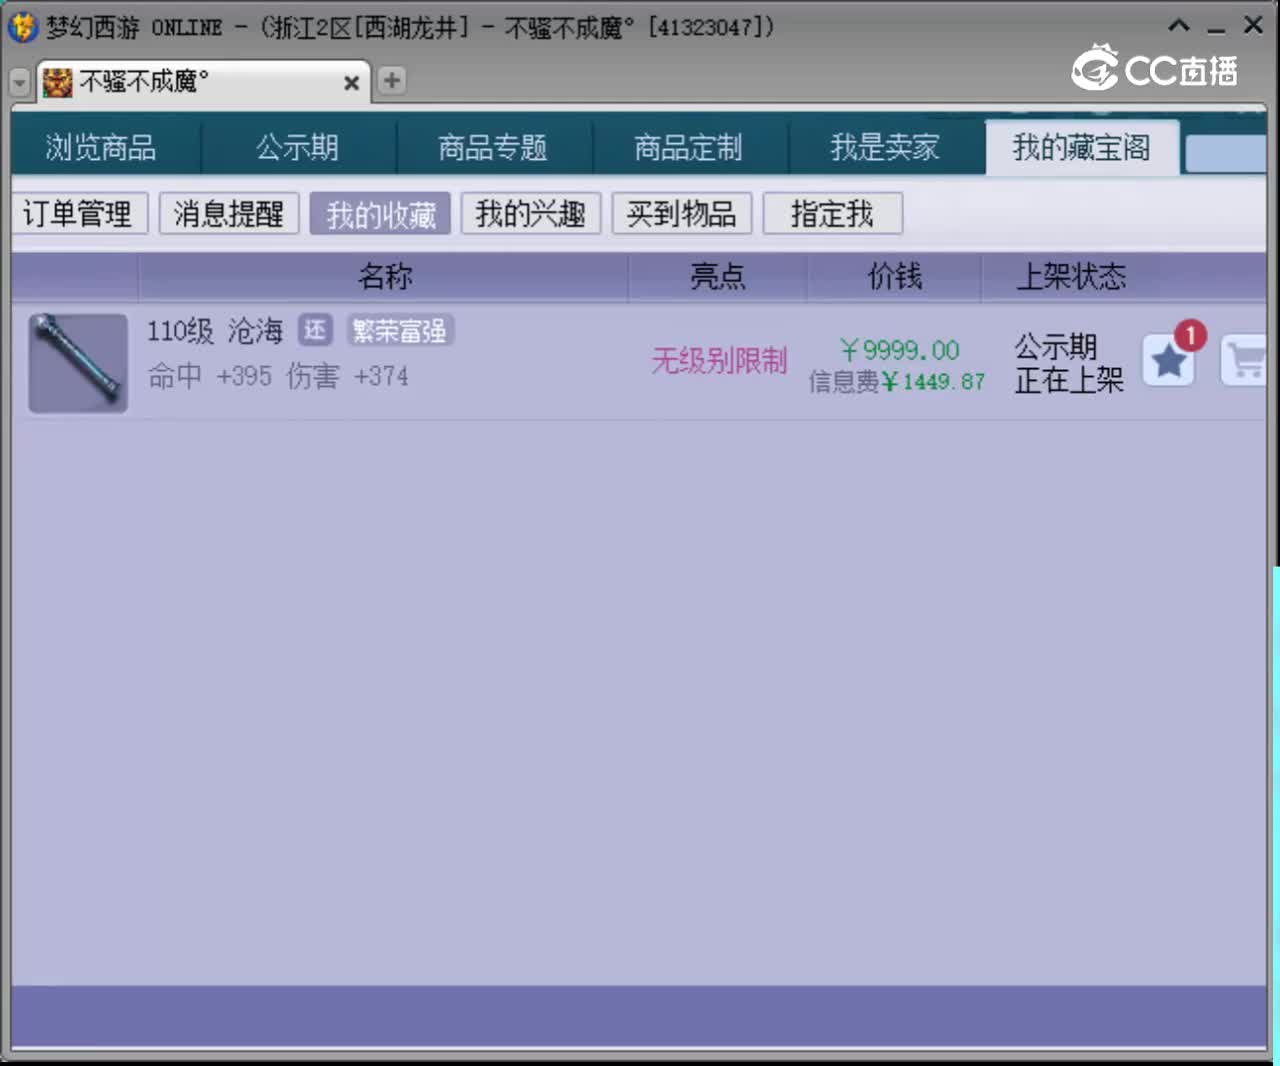
Task: Click 无级别限制 highlight text
Action: point(719,360)
